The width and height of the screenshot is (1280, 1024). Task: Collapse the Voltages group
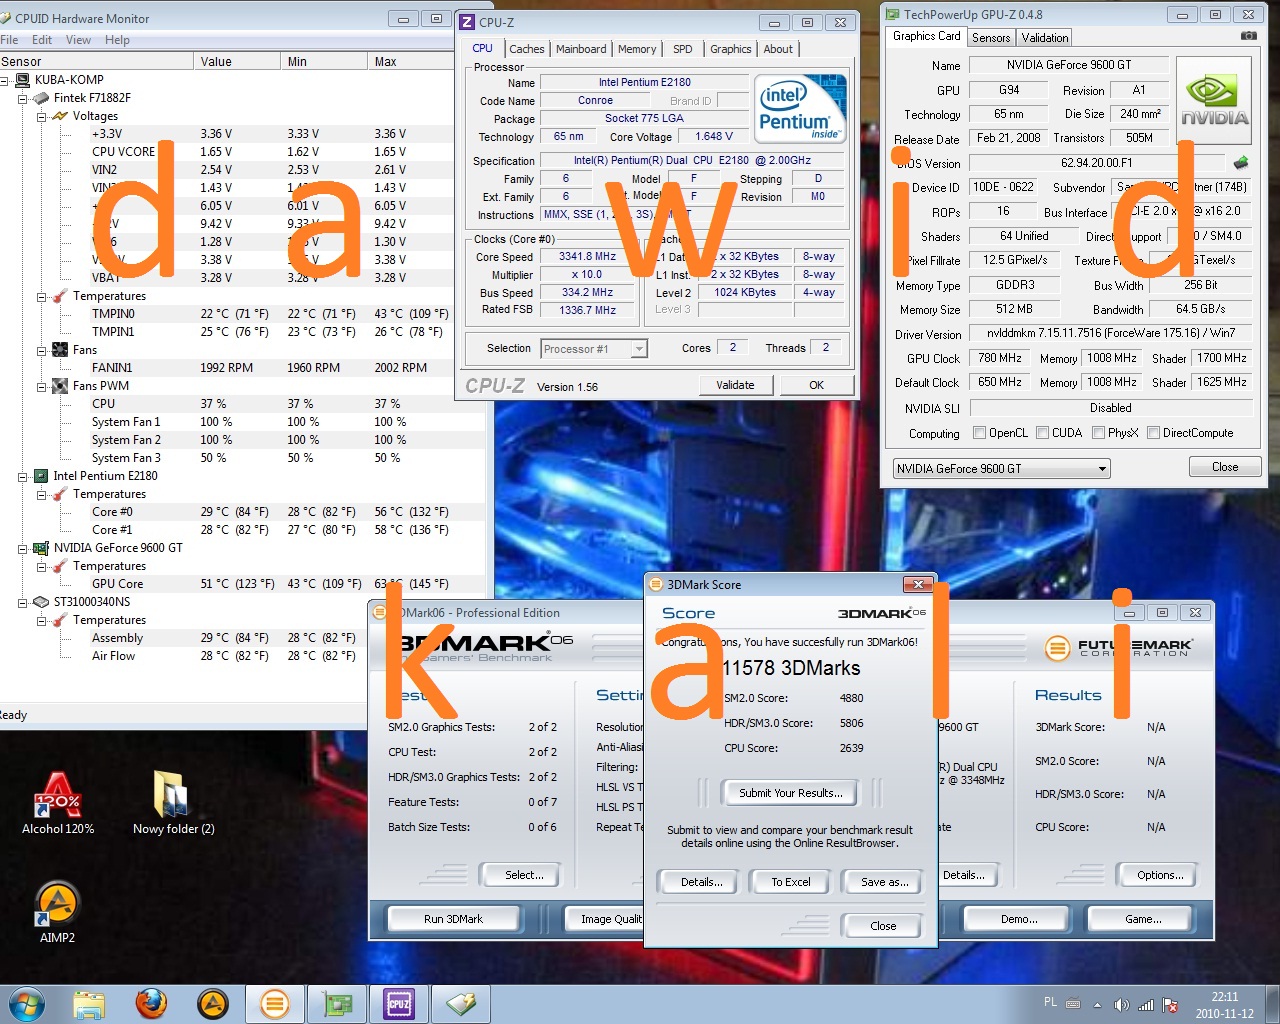pos(42,116)
